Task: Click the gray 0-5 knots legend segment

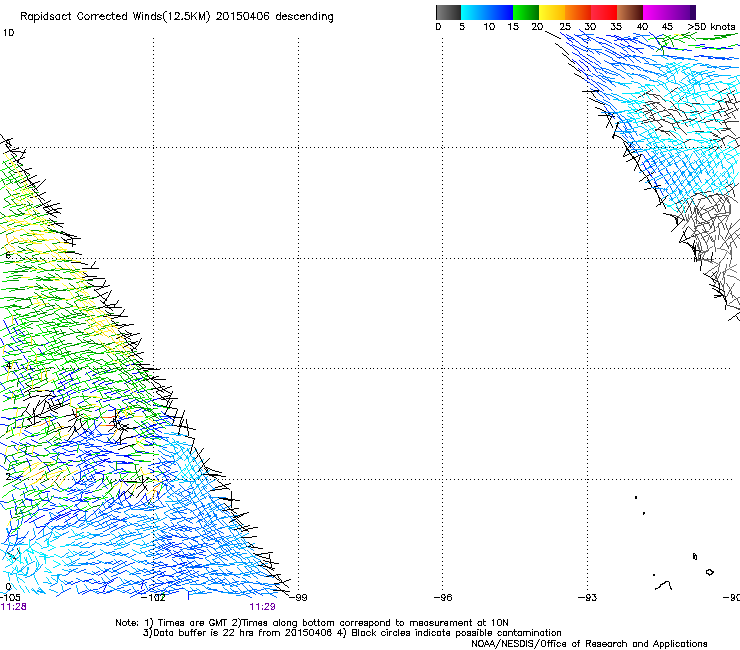Action: [x=448, y=12]
